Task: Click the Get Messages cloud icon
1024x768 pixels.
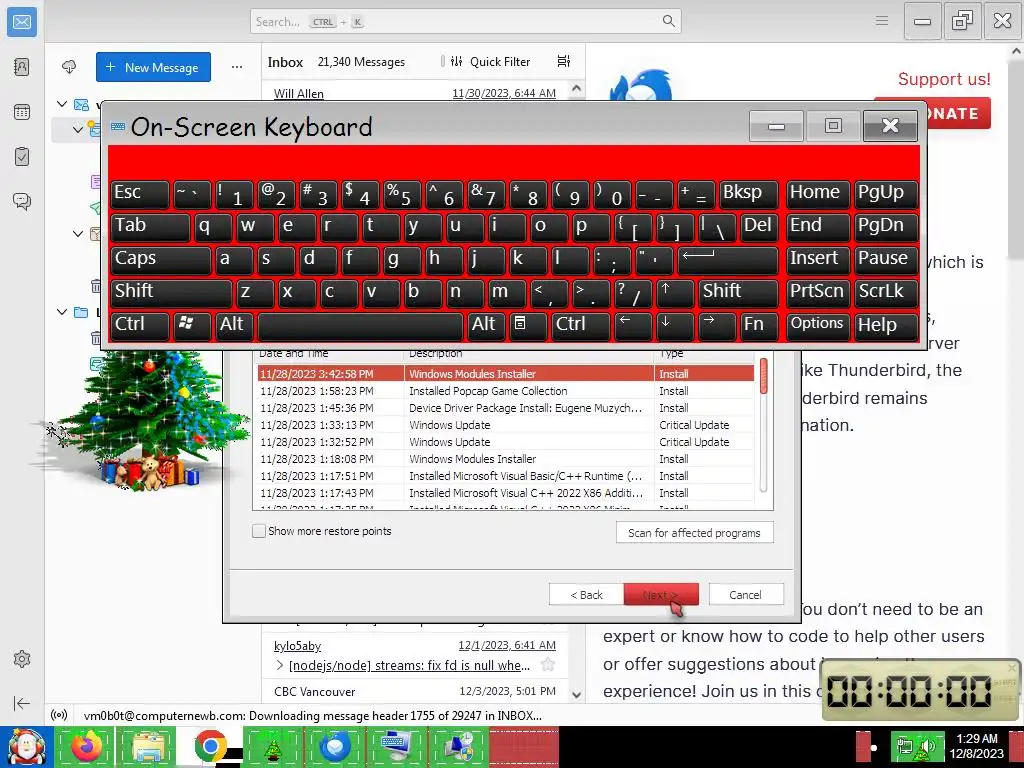Action: coord(69,67)
